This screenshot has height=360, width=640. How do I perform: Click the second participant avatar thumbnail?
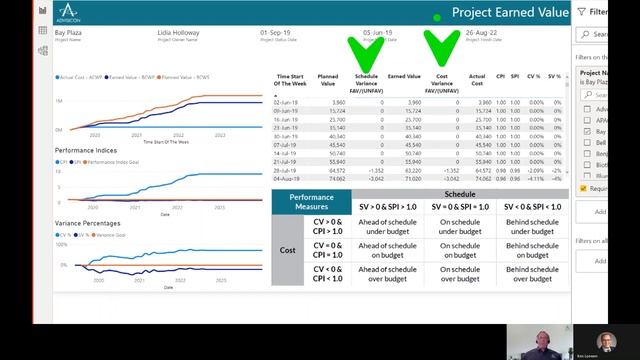(x=607, y=342)
